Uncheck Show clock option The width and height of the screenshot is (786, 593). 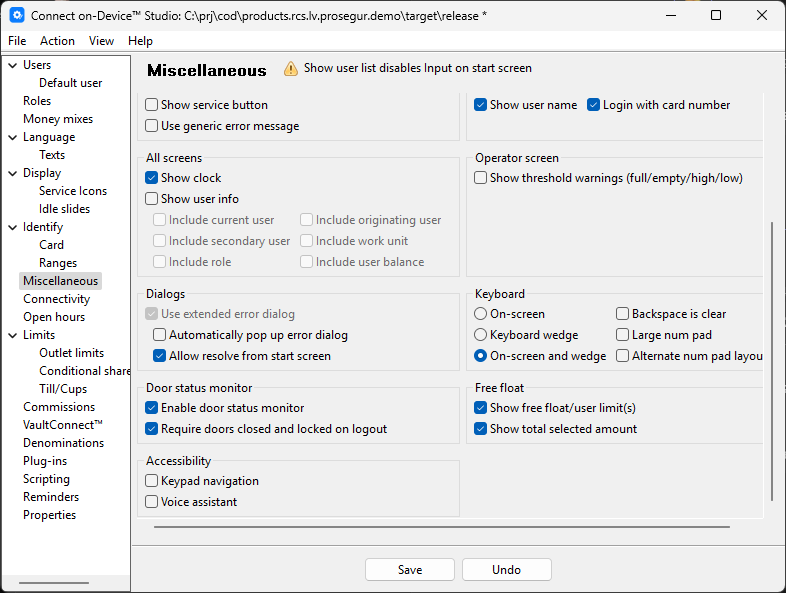[x=152, y=178]
